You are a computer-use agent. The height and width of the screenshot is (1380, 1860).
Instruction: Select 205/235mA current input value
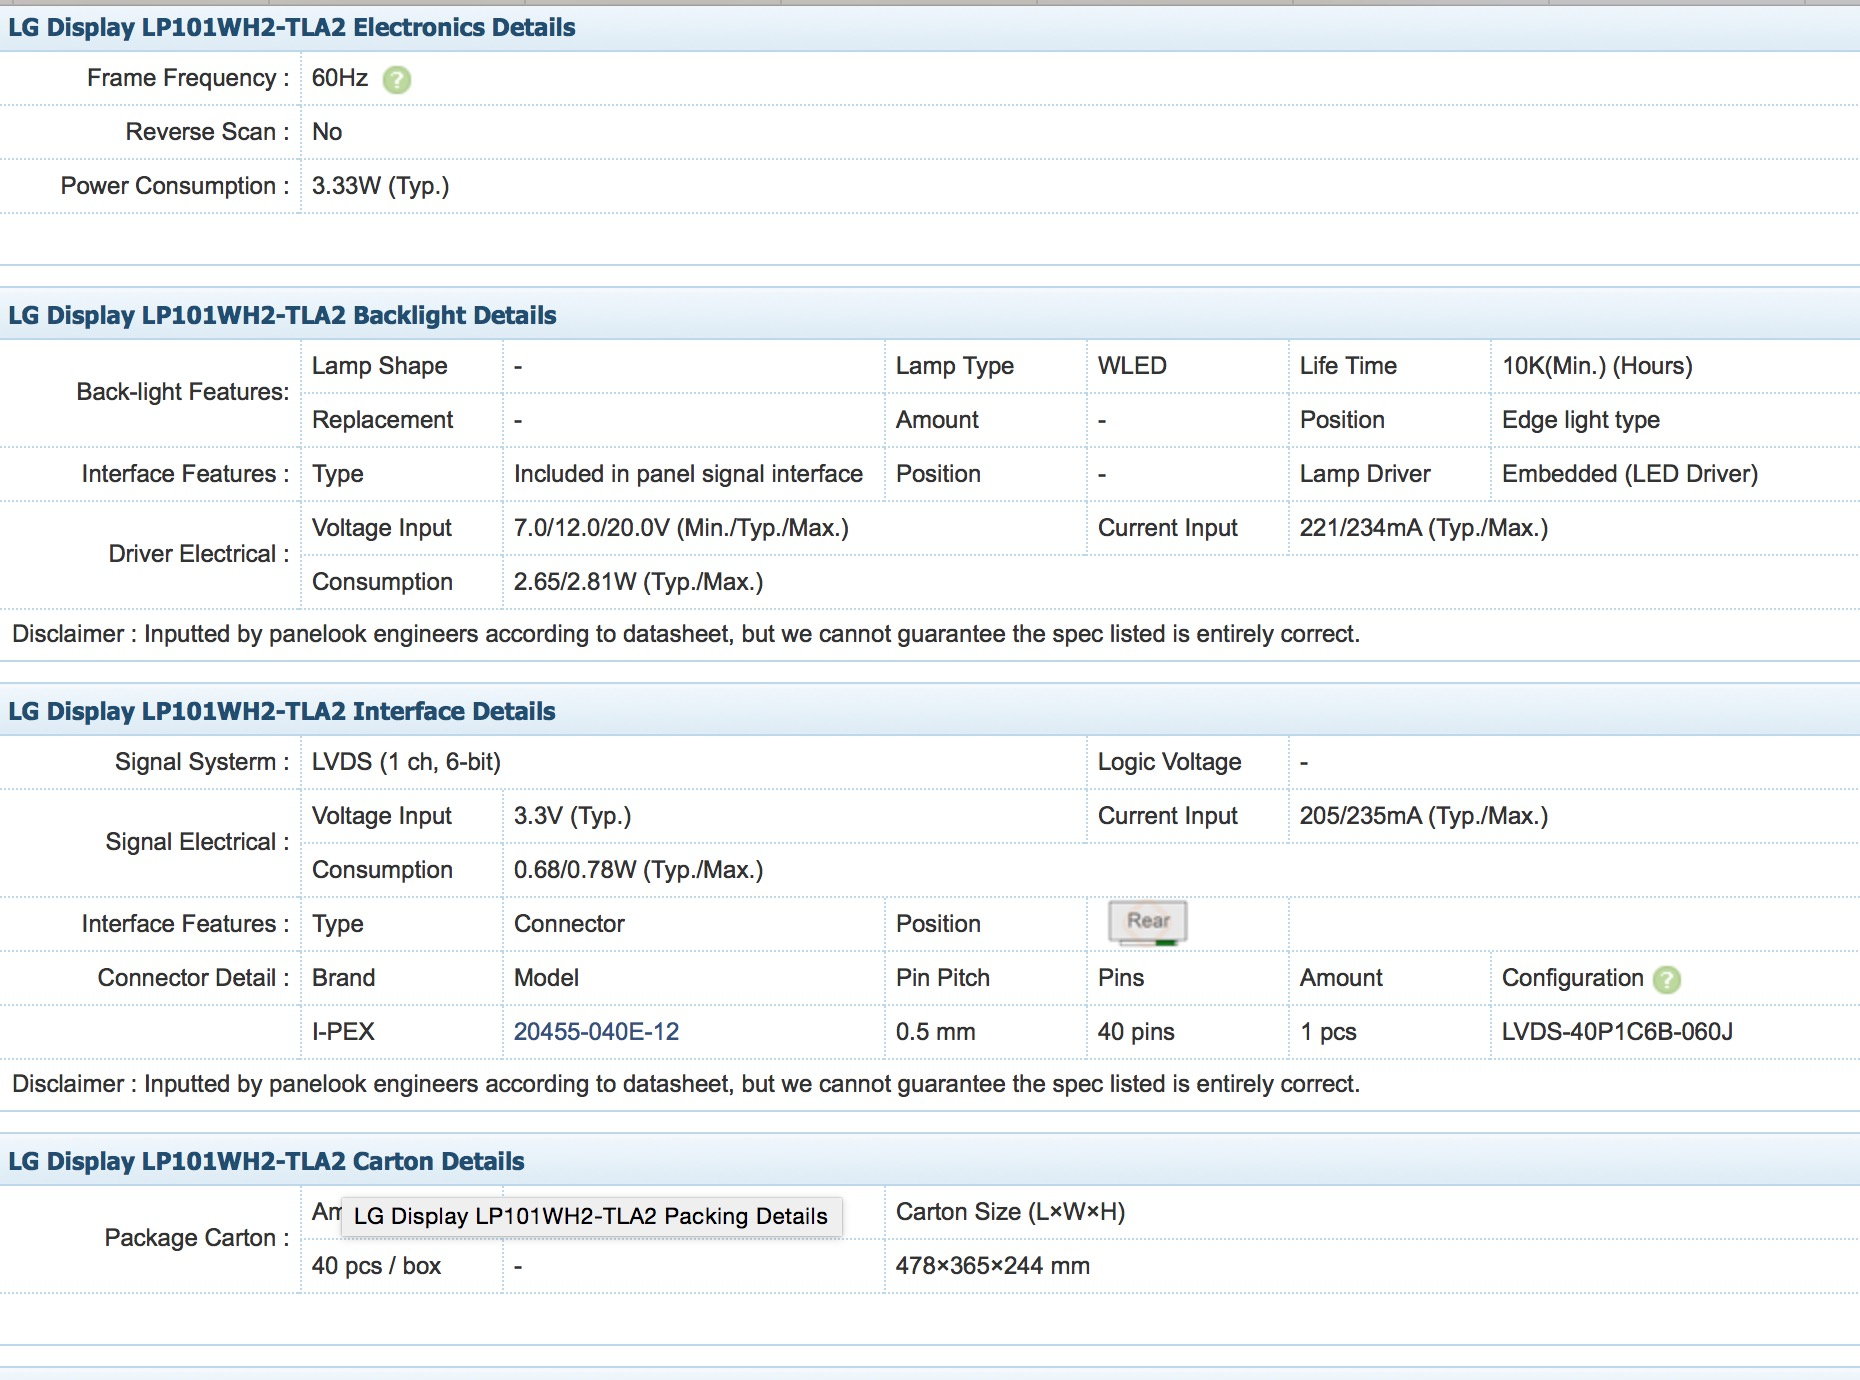pyautogui.click(x=1424, y=816)
